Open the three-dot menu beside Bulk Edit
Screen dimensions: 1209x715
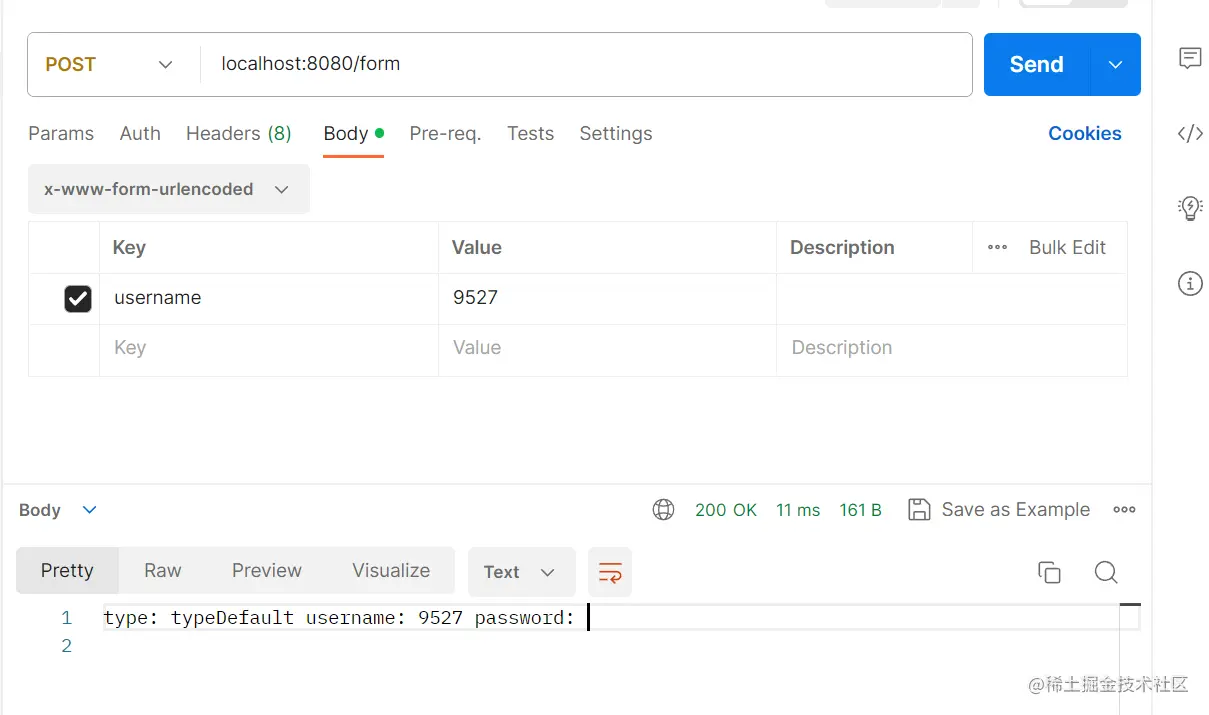pyautogui.click(x=997, y=248)
